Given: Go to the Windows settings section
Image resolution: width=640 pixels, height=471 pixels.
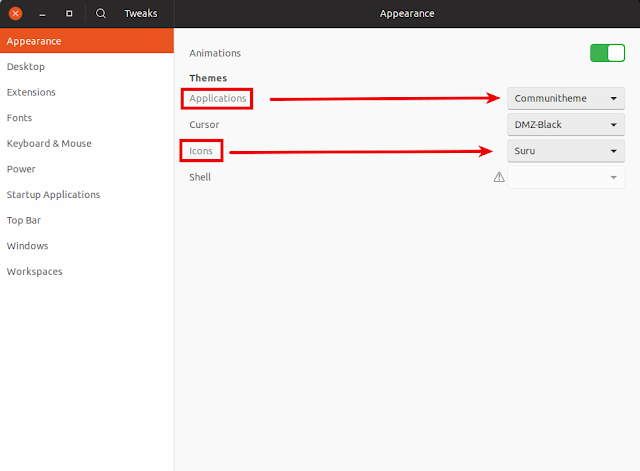Looking at the screenshot, I should click(x=87, y=246).
